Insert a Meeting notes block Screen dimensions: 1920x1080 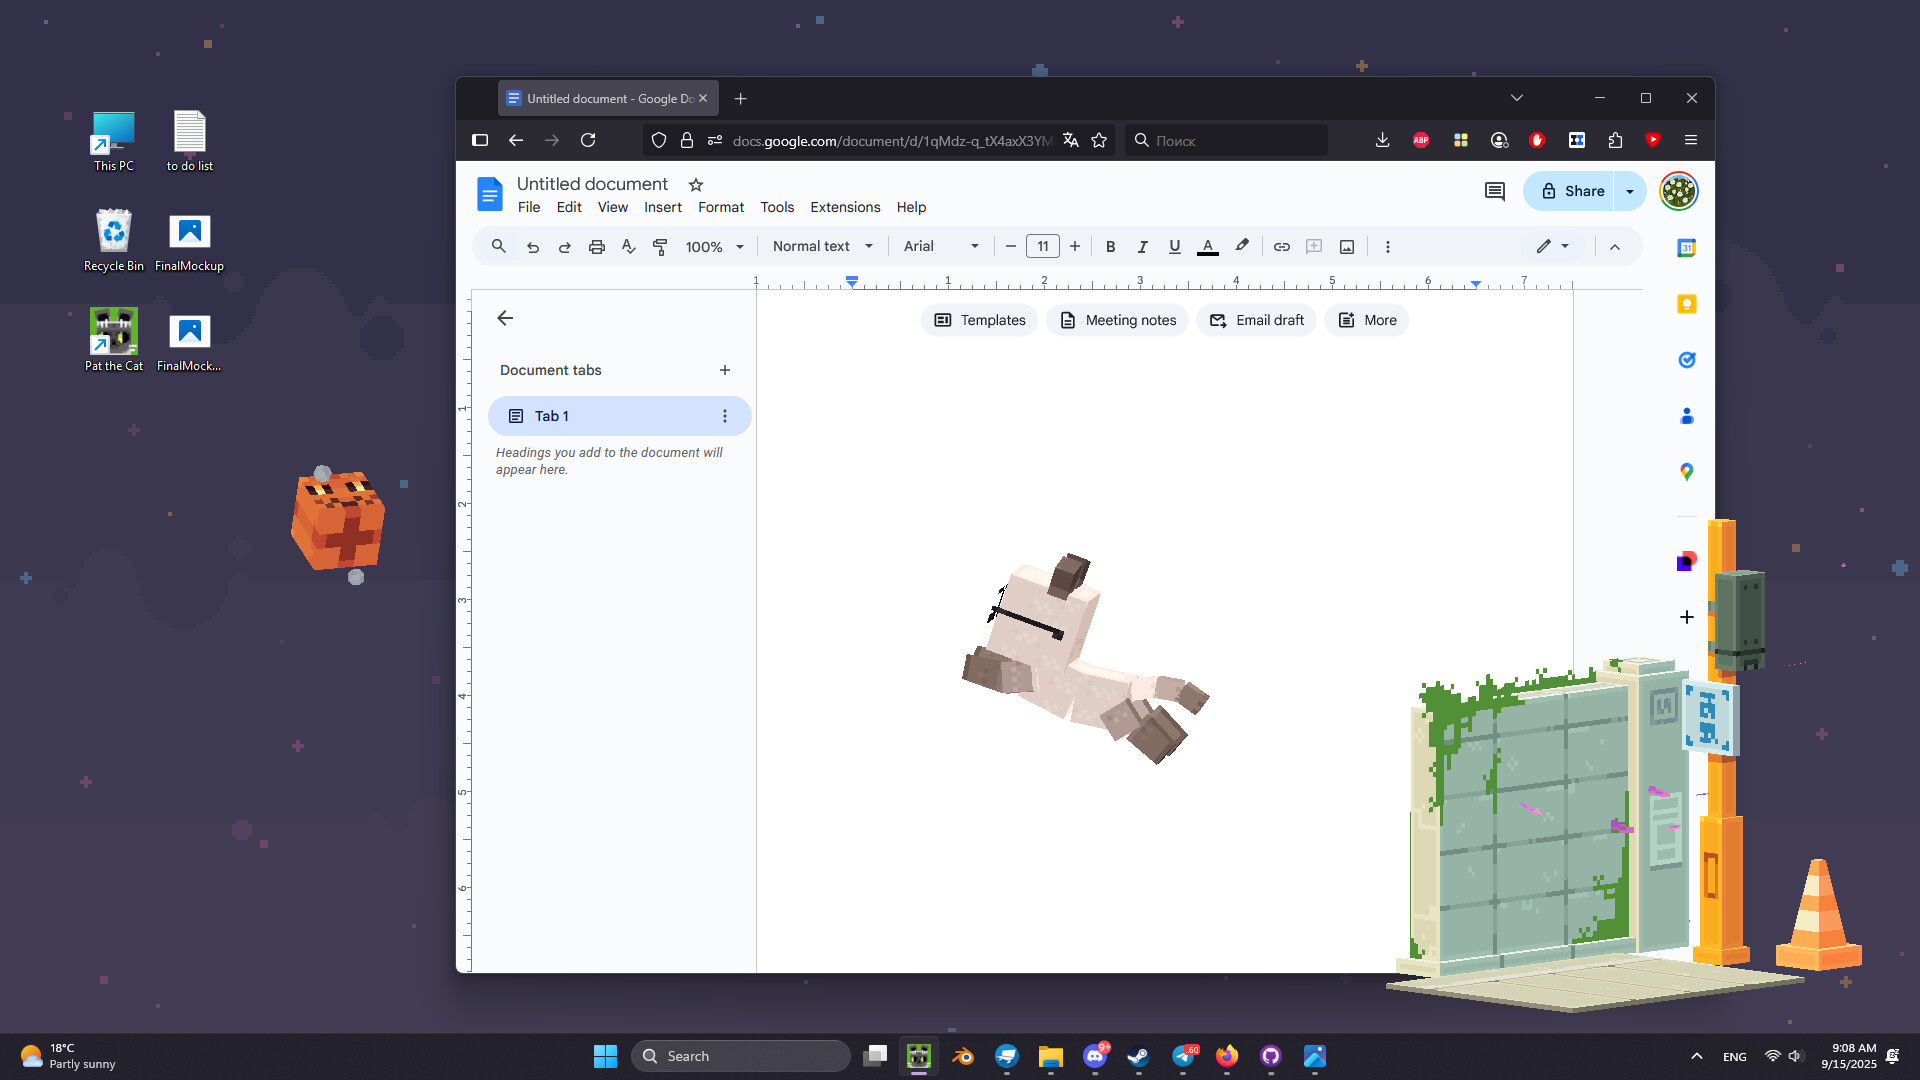coord(1117,320)
